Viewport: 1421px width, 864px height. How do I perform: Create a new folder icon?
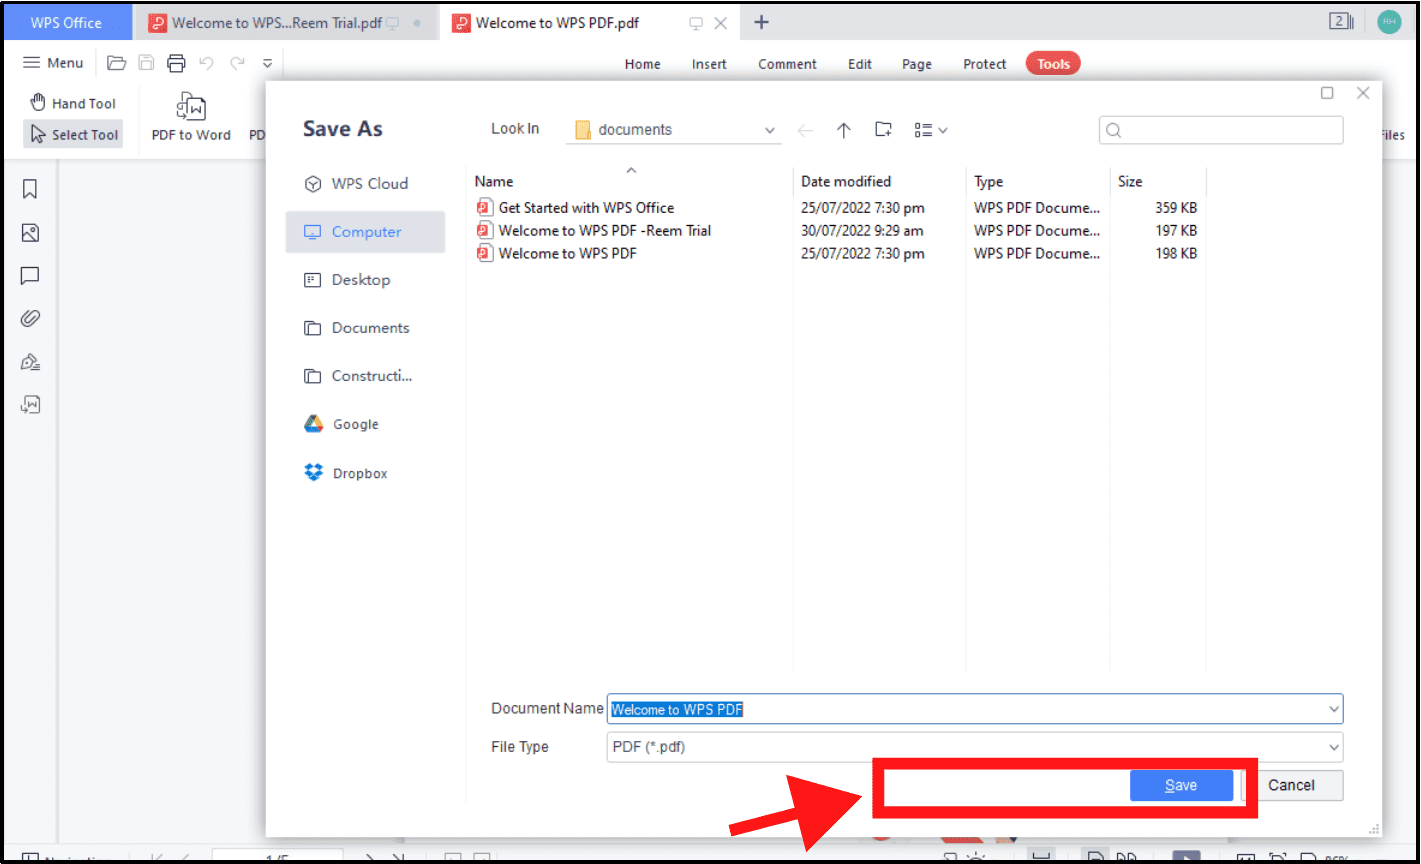coord(883,130)
